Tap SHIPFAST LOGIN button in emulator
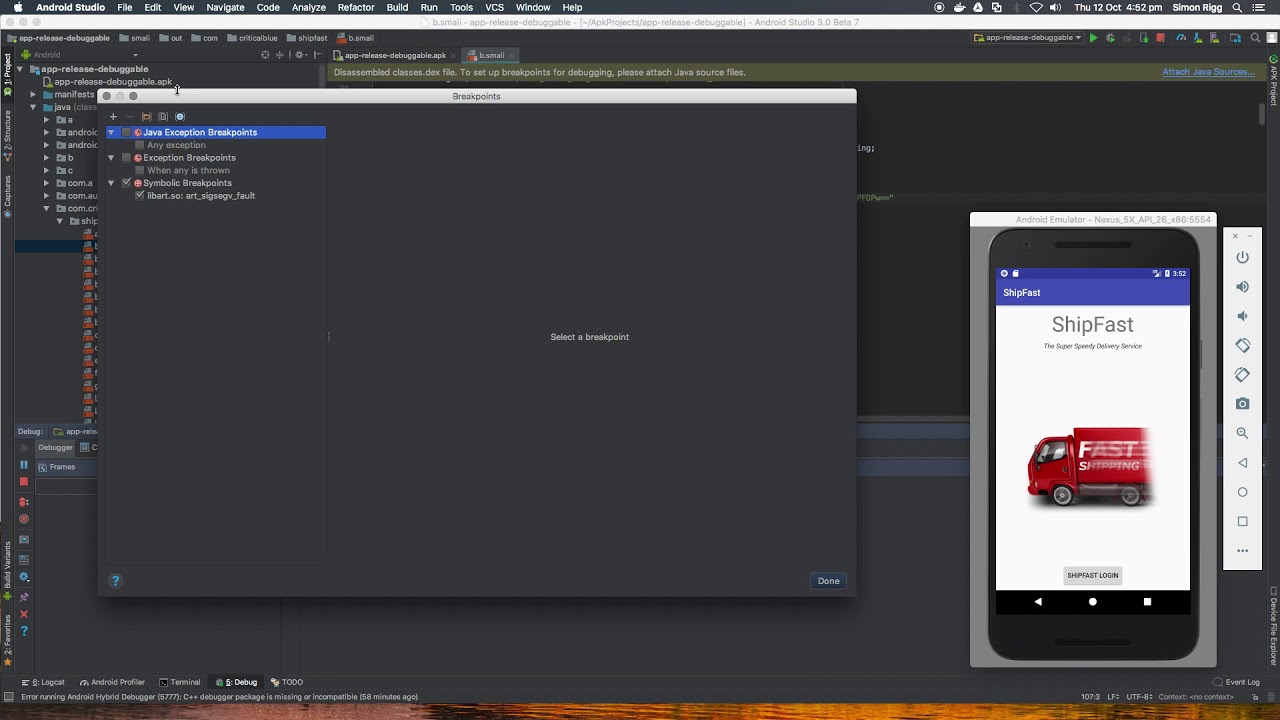Viewport: 1280px width, 720px height. point(1092,575)
